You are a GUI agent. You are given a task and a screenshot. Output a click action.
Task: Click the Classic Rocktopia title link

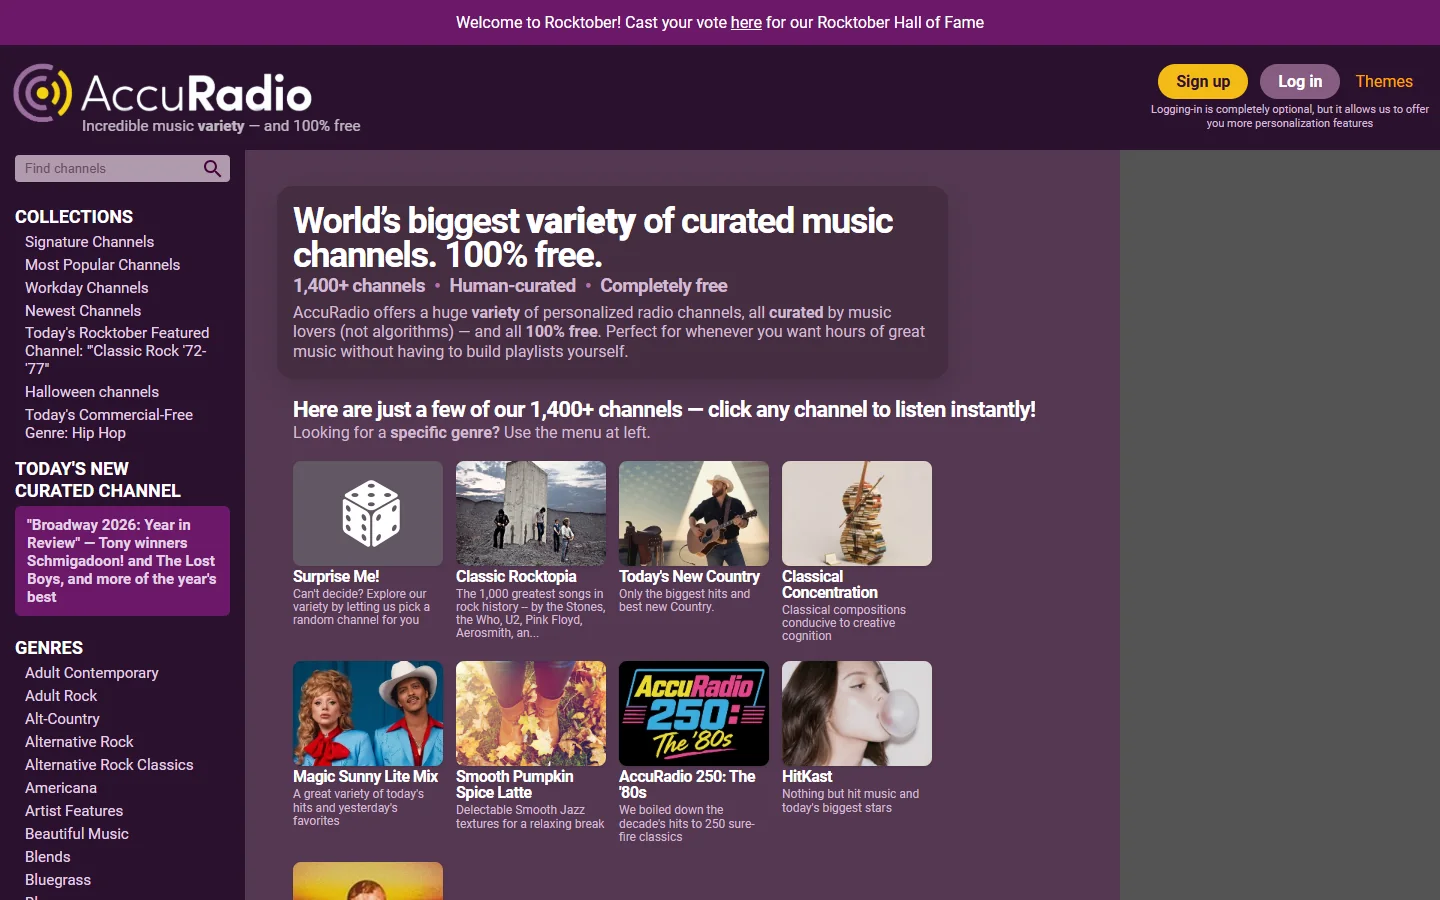[516, 576]
